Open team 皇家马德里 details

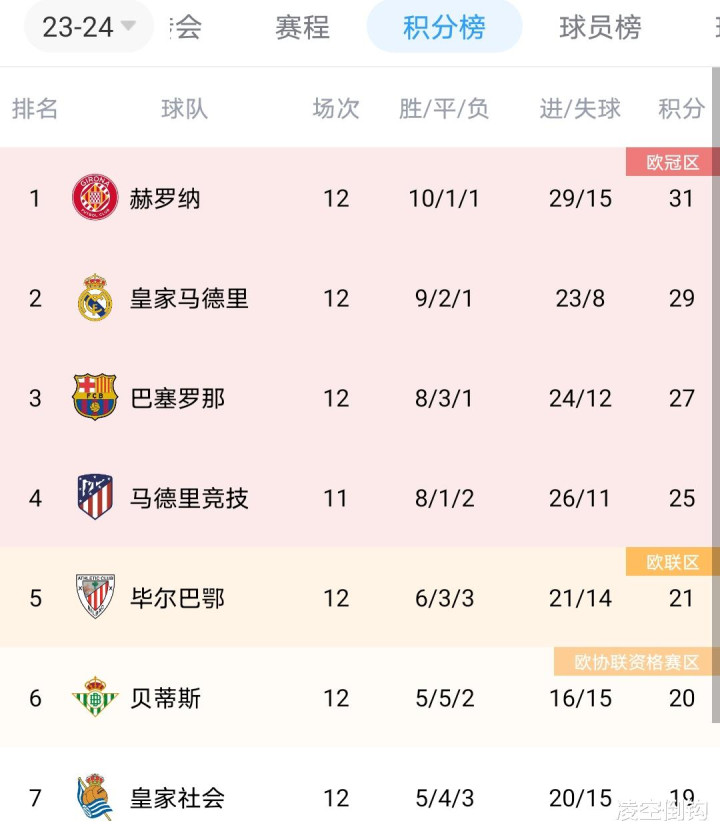pos(189,298)
